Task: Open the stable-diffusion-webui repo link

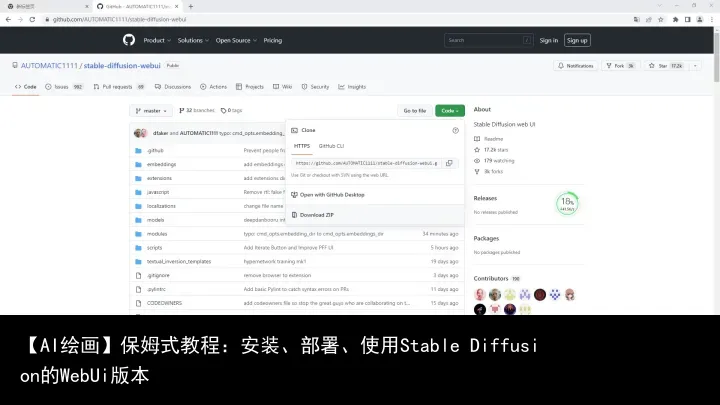Action: [x=122, y=66]
